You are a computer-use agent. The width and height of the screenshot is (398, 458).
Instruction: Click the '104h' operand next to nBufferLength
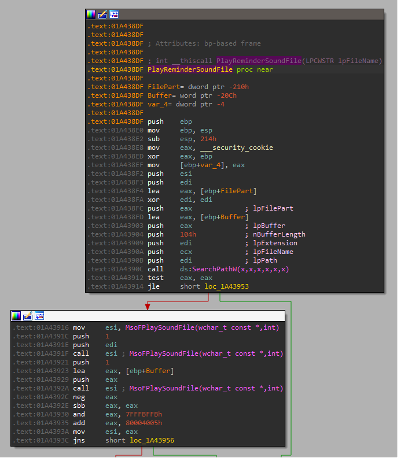point(188,234)
